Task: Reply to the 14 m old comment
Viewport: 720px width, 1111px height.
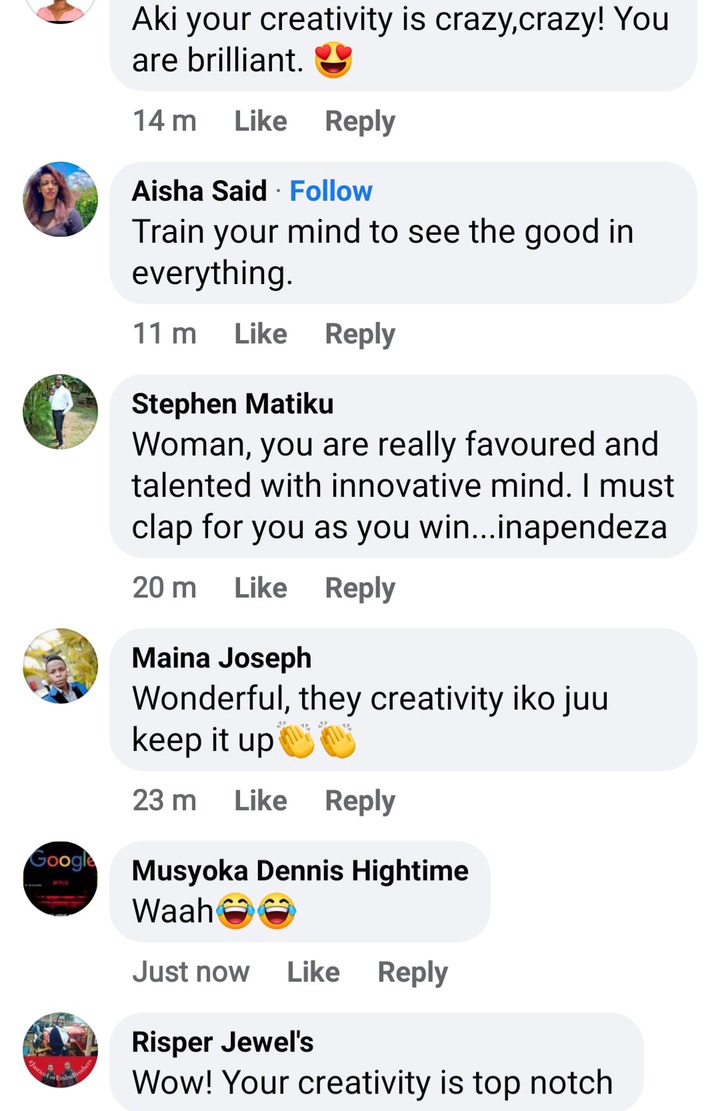Action: [360, 122]
